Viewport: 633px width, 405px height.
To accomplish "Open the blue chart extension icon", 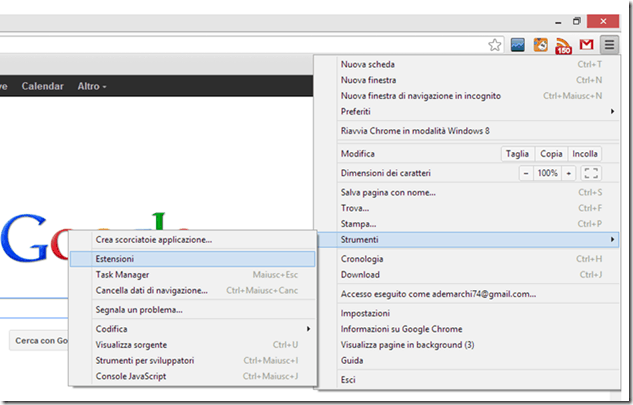I will pos(518,44).
